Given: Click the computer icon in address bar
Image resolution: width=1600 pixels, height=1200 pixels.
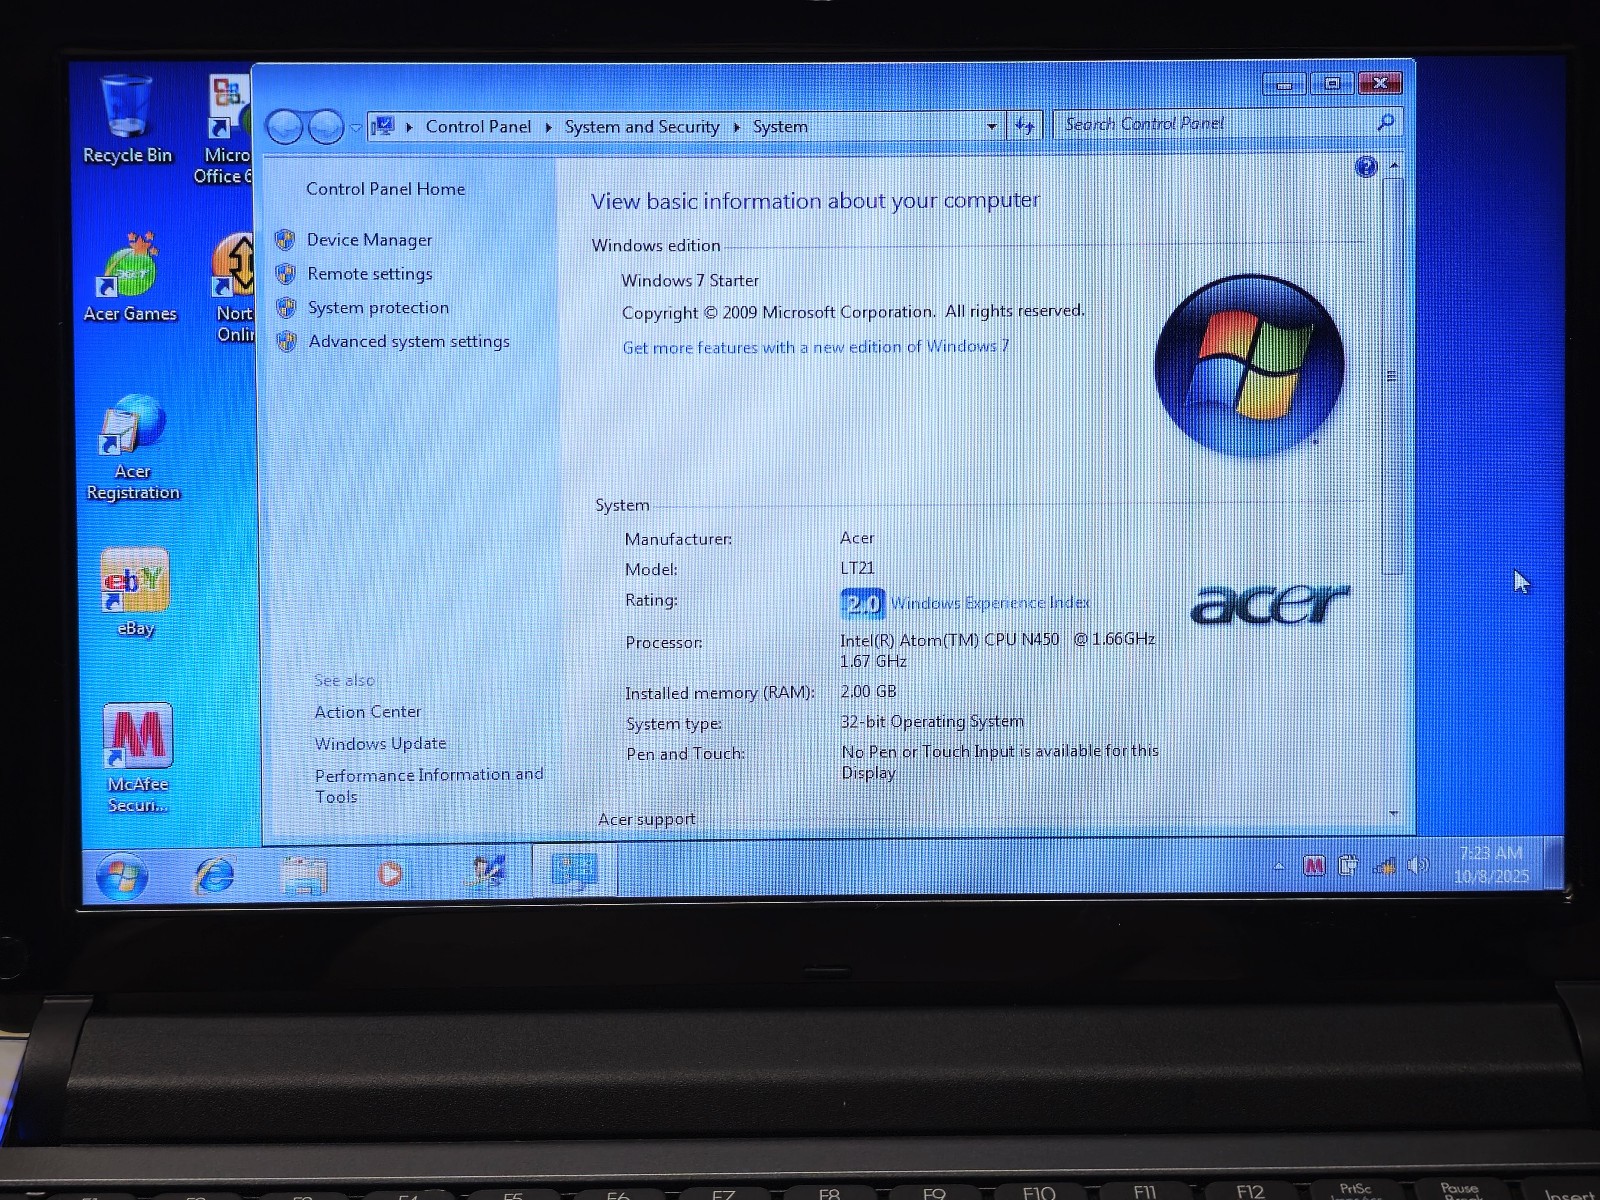Looking at the screenshot, I should coord(383,126).
